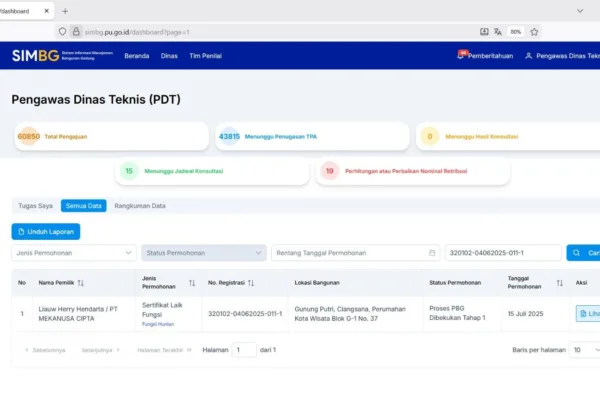Viewport: 600px width, 400px height.
Task: Open Tim Penilai menu item
Action: (204, 56)
